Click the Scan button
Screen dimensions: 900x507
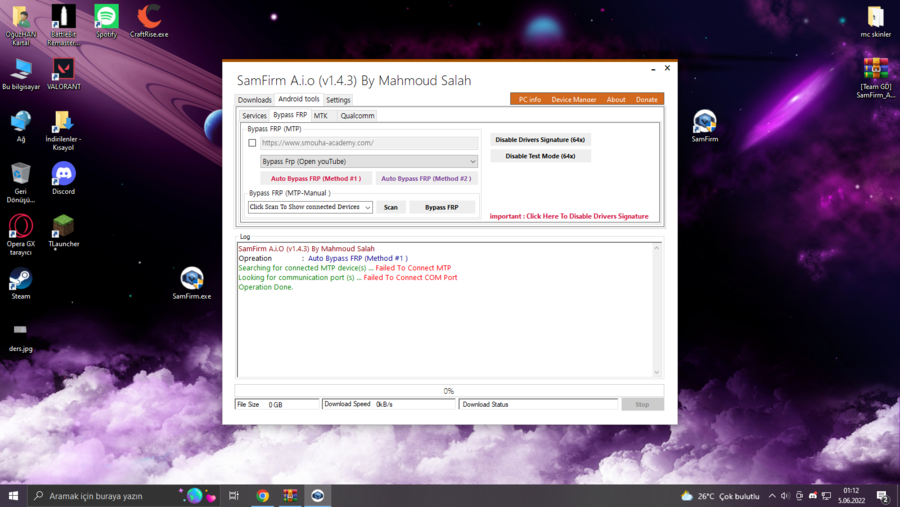(391, 207)
